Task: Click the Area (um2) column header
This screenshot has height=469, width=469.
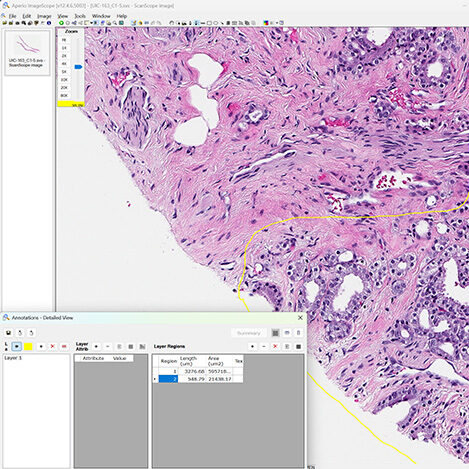Action: pos(219,361)
